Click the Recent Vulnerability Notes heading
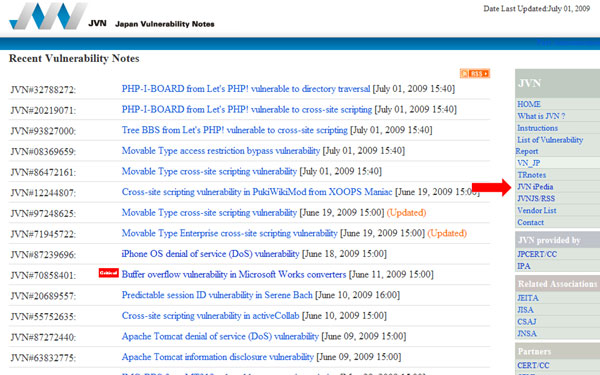 coord(74,59)
